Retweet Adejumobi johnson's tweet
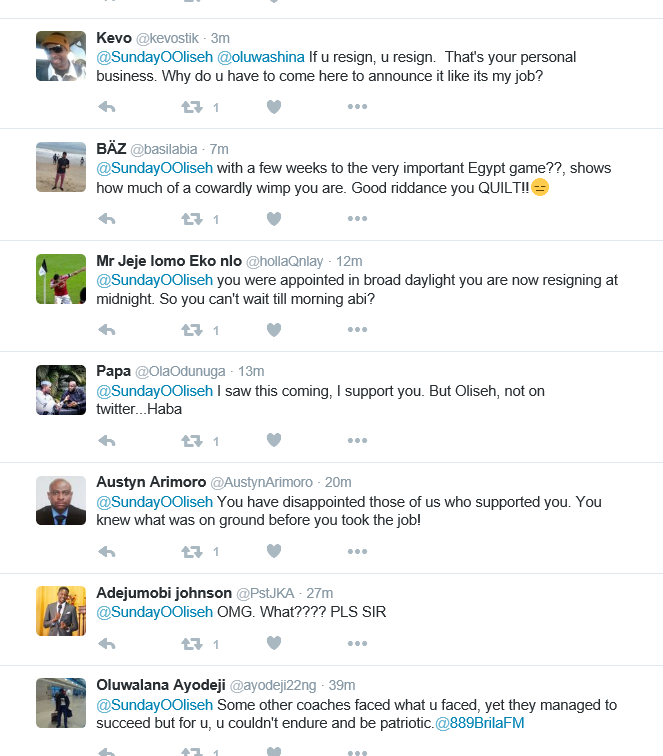The image size is (663, 756). tap(192, 644)
